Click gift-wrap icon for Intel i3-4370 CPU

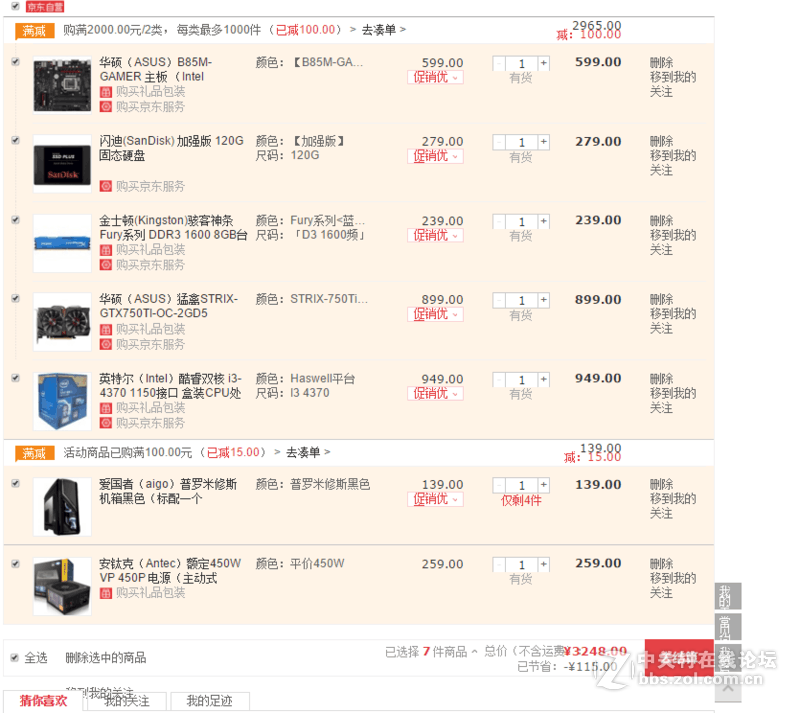point(106,408)
